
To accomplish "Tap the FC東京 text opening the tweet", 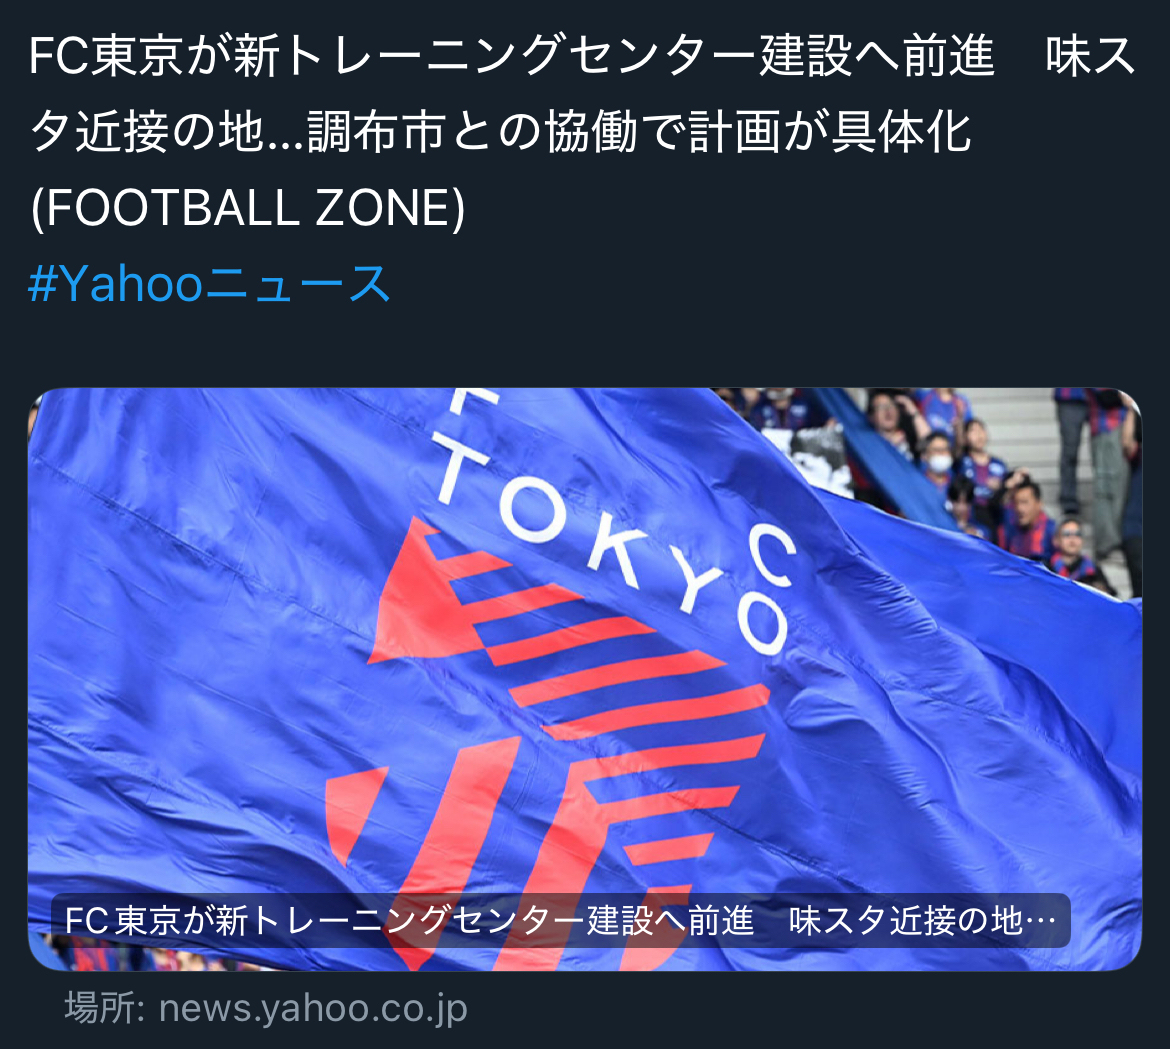I will click(105, 57).
